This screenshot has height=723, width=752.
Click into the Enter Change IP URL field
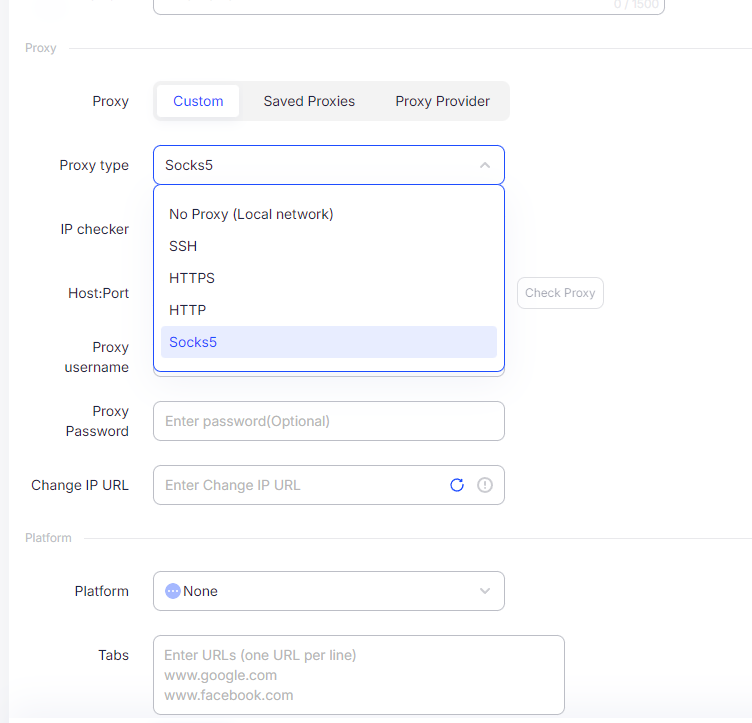(x=300, y=485)
